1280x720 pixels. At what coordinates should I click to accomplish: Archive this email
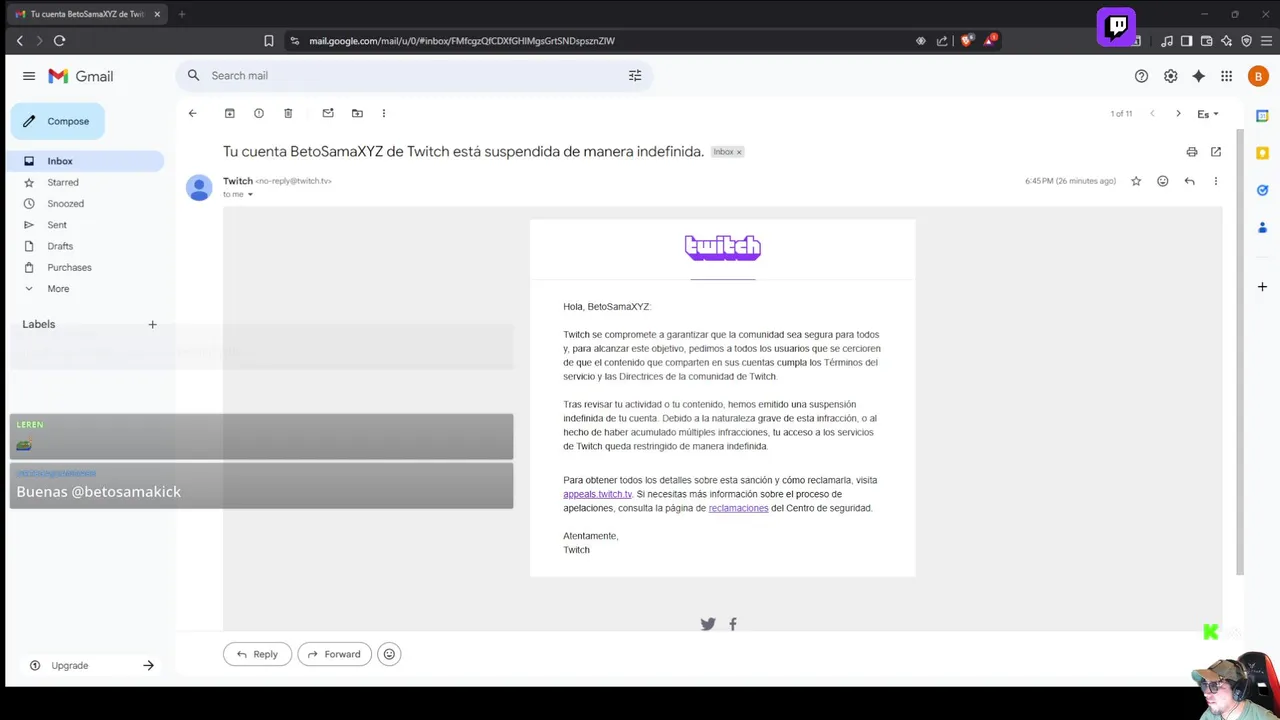(229, 113)
